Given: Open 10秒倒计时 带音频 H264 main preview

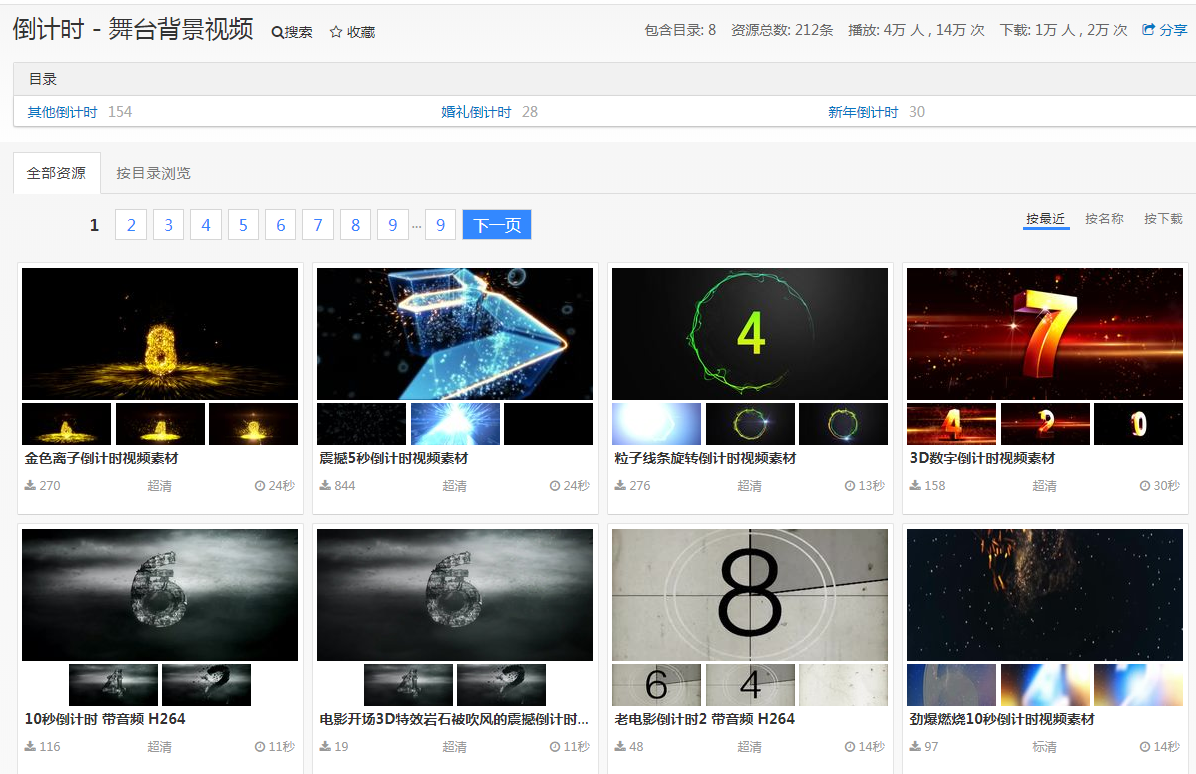Looking at the screenshot, I should coord(160,595).
